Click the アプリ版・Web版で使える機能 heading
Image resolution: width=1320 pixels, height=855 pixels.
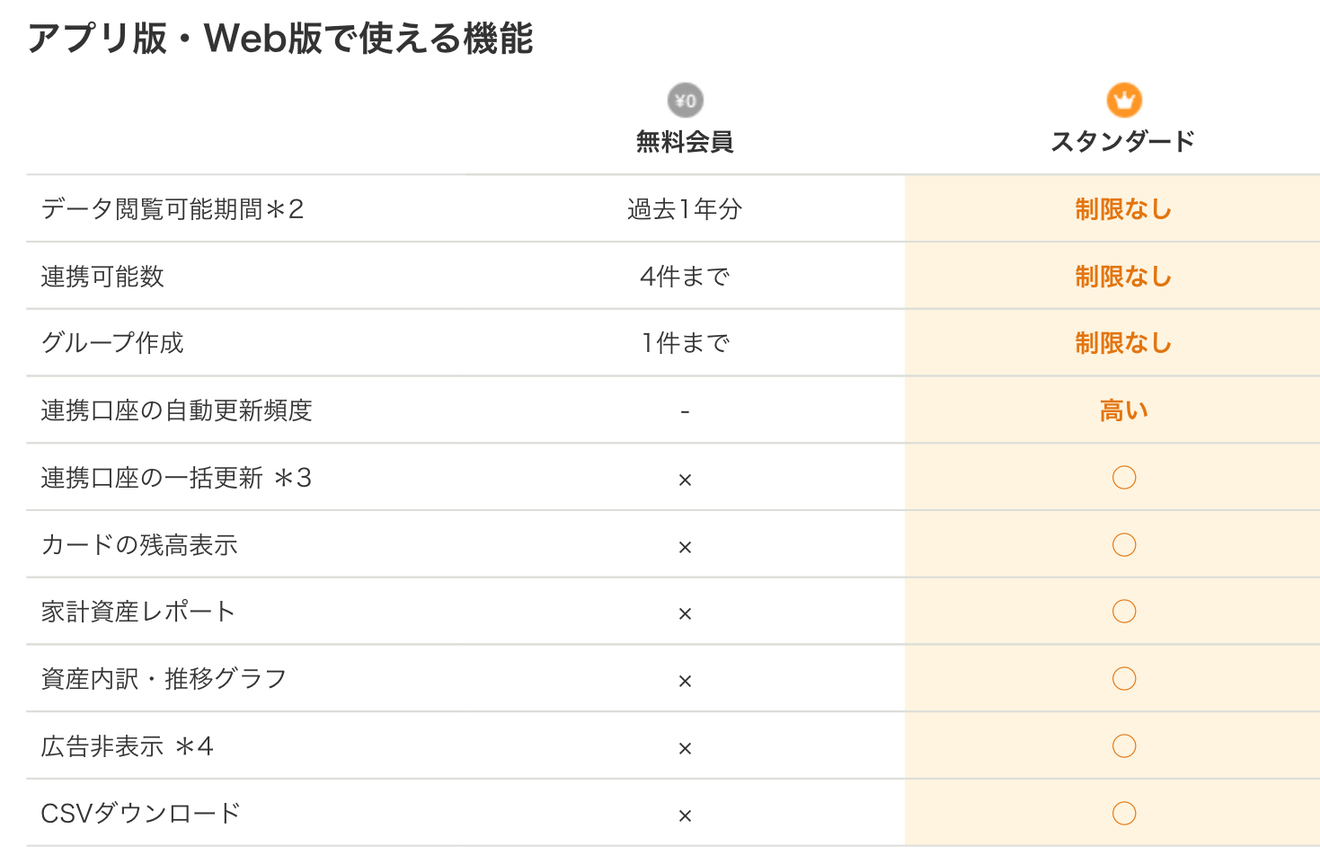point(280,39)
